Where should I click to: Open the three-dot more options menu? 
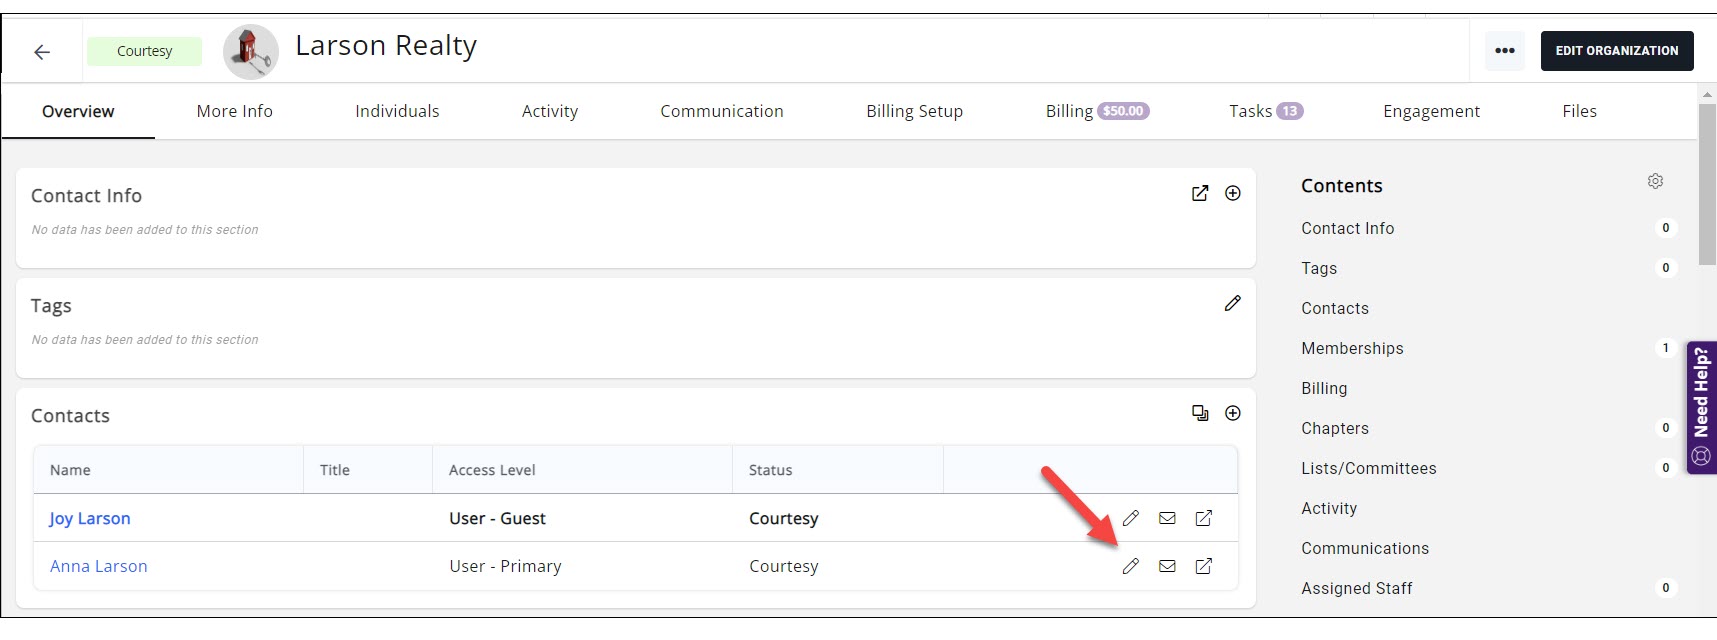1504,51
